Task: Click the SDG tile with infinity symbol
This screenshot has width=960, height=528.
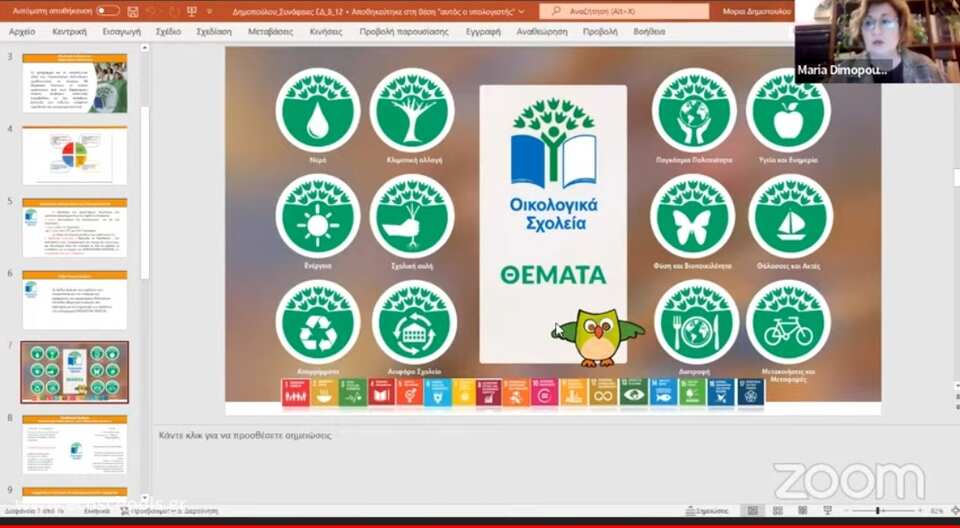Action: [604, 392]
